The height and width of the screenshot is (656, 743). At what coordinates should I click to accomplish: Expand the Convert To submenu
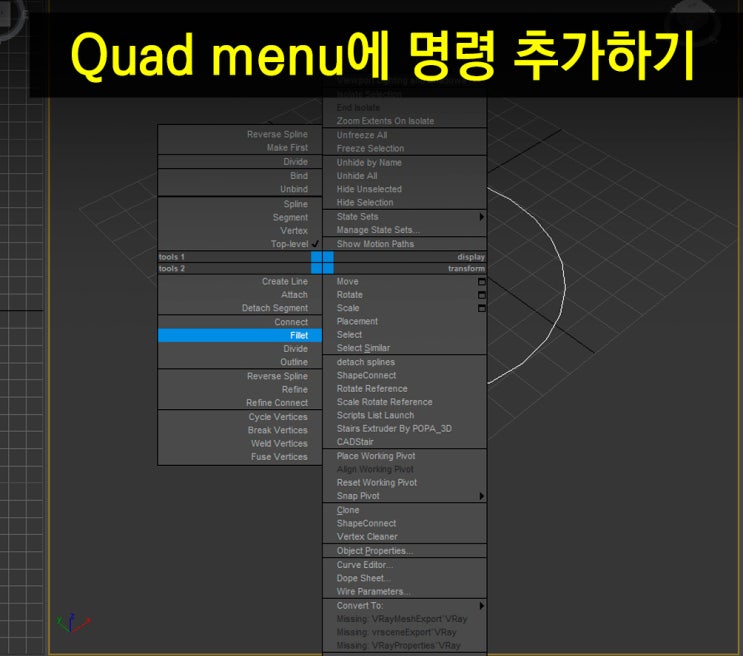[x=404, y=606]
